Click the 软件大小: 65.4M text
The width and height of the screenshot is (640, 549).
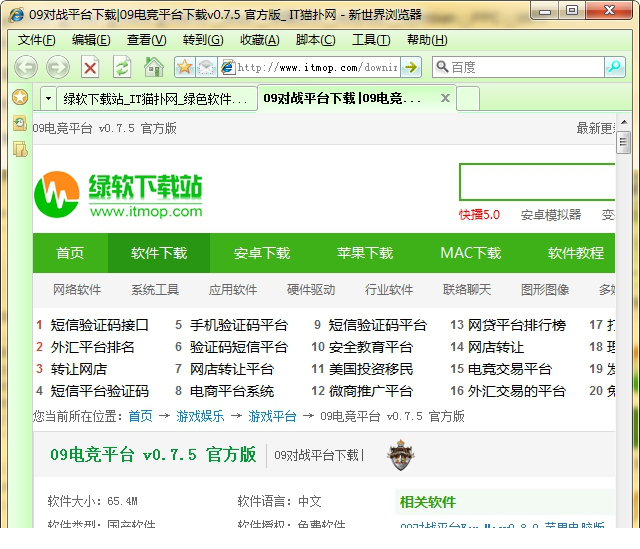point(92,501)
